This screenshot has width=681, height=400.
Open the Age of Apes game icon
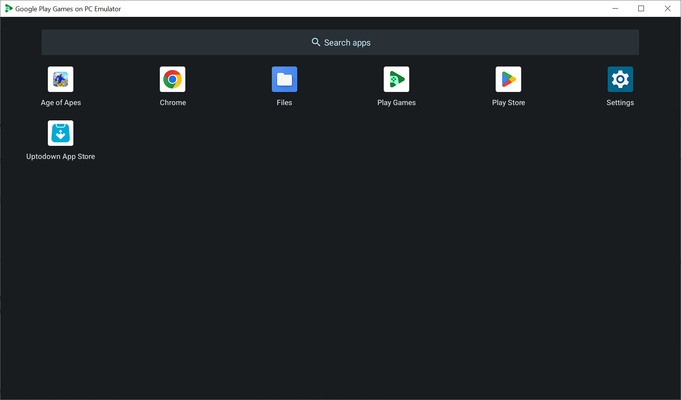click(x=60, y=79)
